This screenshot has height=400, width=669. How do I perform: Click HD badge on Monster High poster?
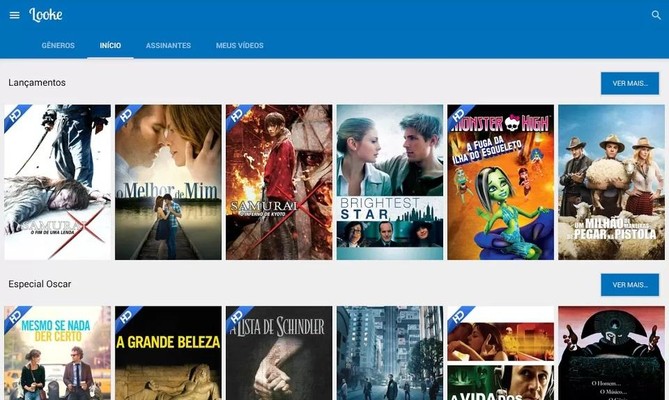[458, 115]
